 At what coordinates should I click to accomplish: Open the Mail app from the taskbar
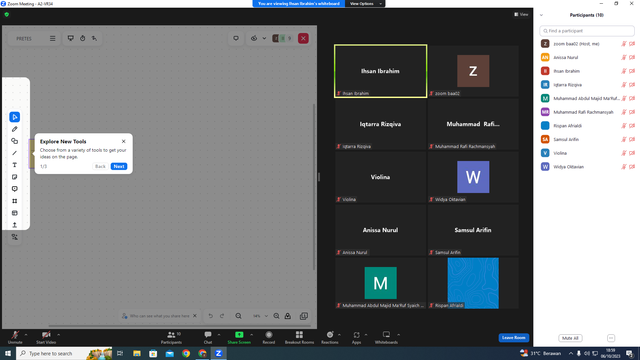[169, 353]
